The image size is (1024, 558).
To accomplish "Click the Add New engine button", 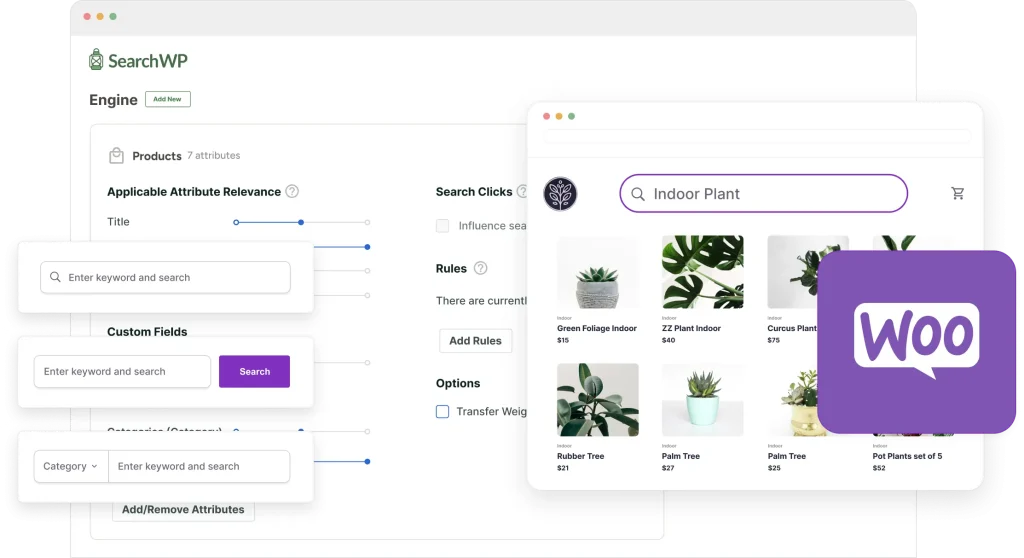I will point(167,99).
